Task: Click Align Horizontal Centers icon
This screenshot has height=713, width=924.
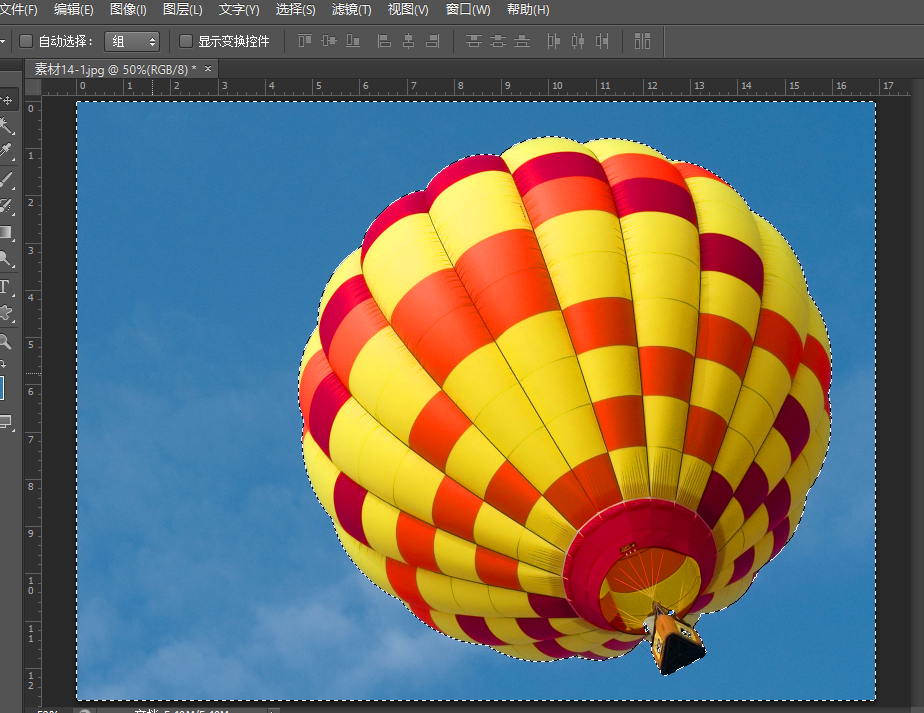Action: [x=408, y=41]
